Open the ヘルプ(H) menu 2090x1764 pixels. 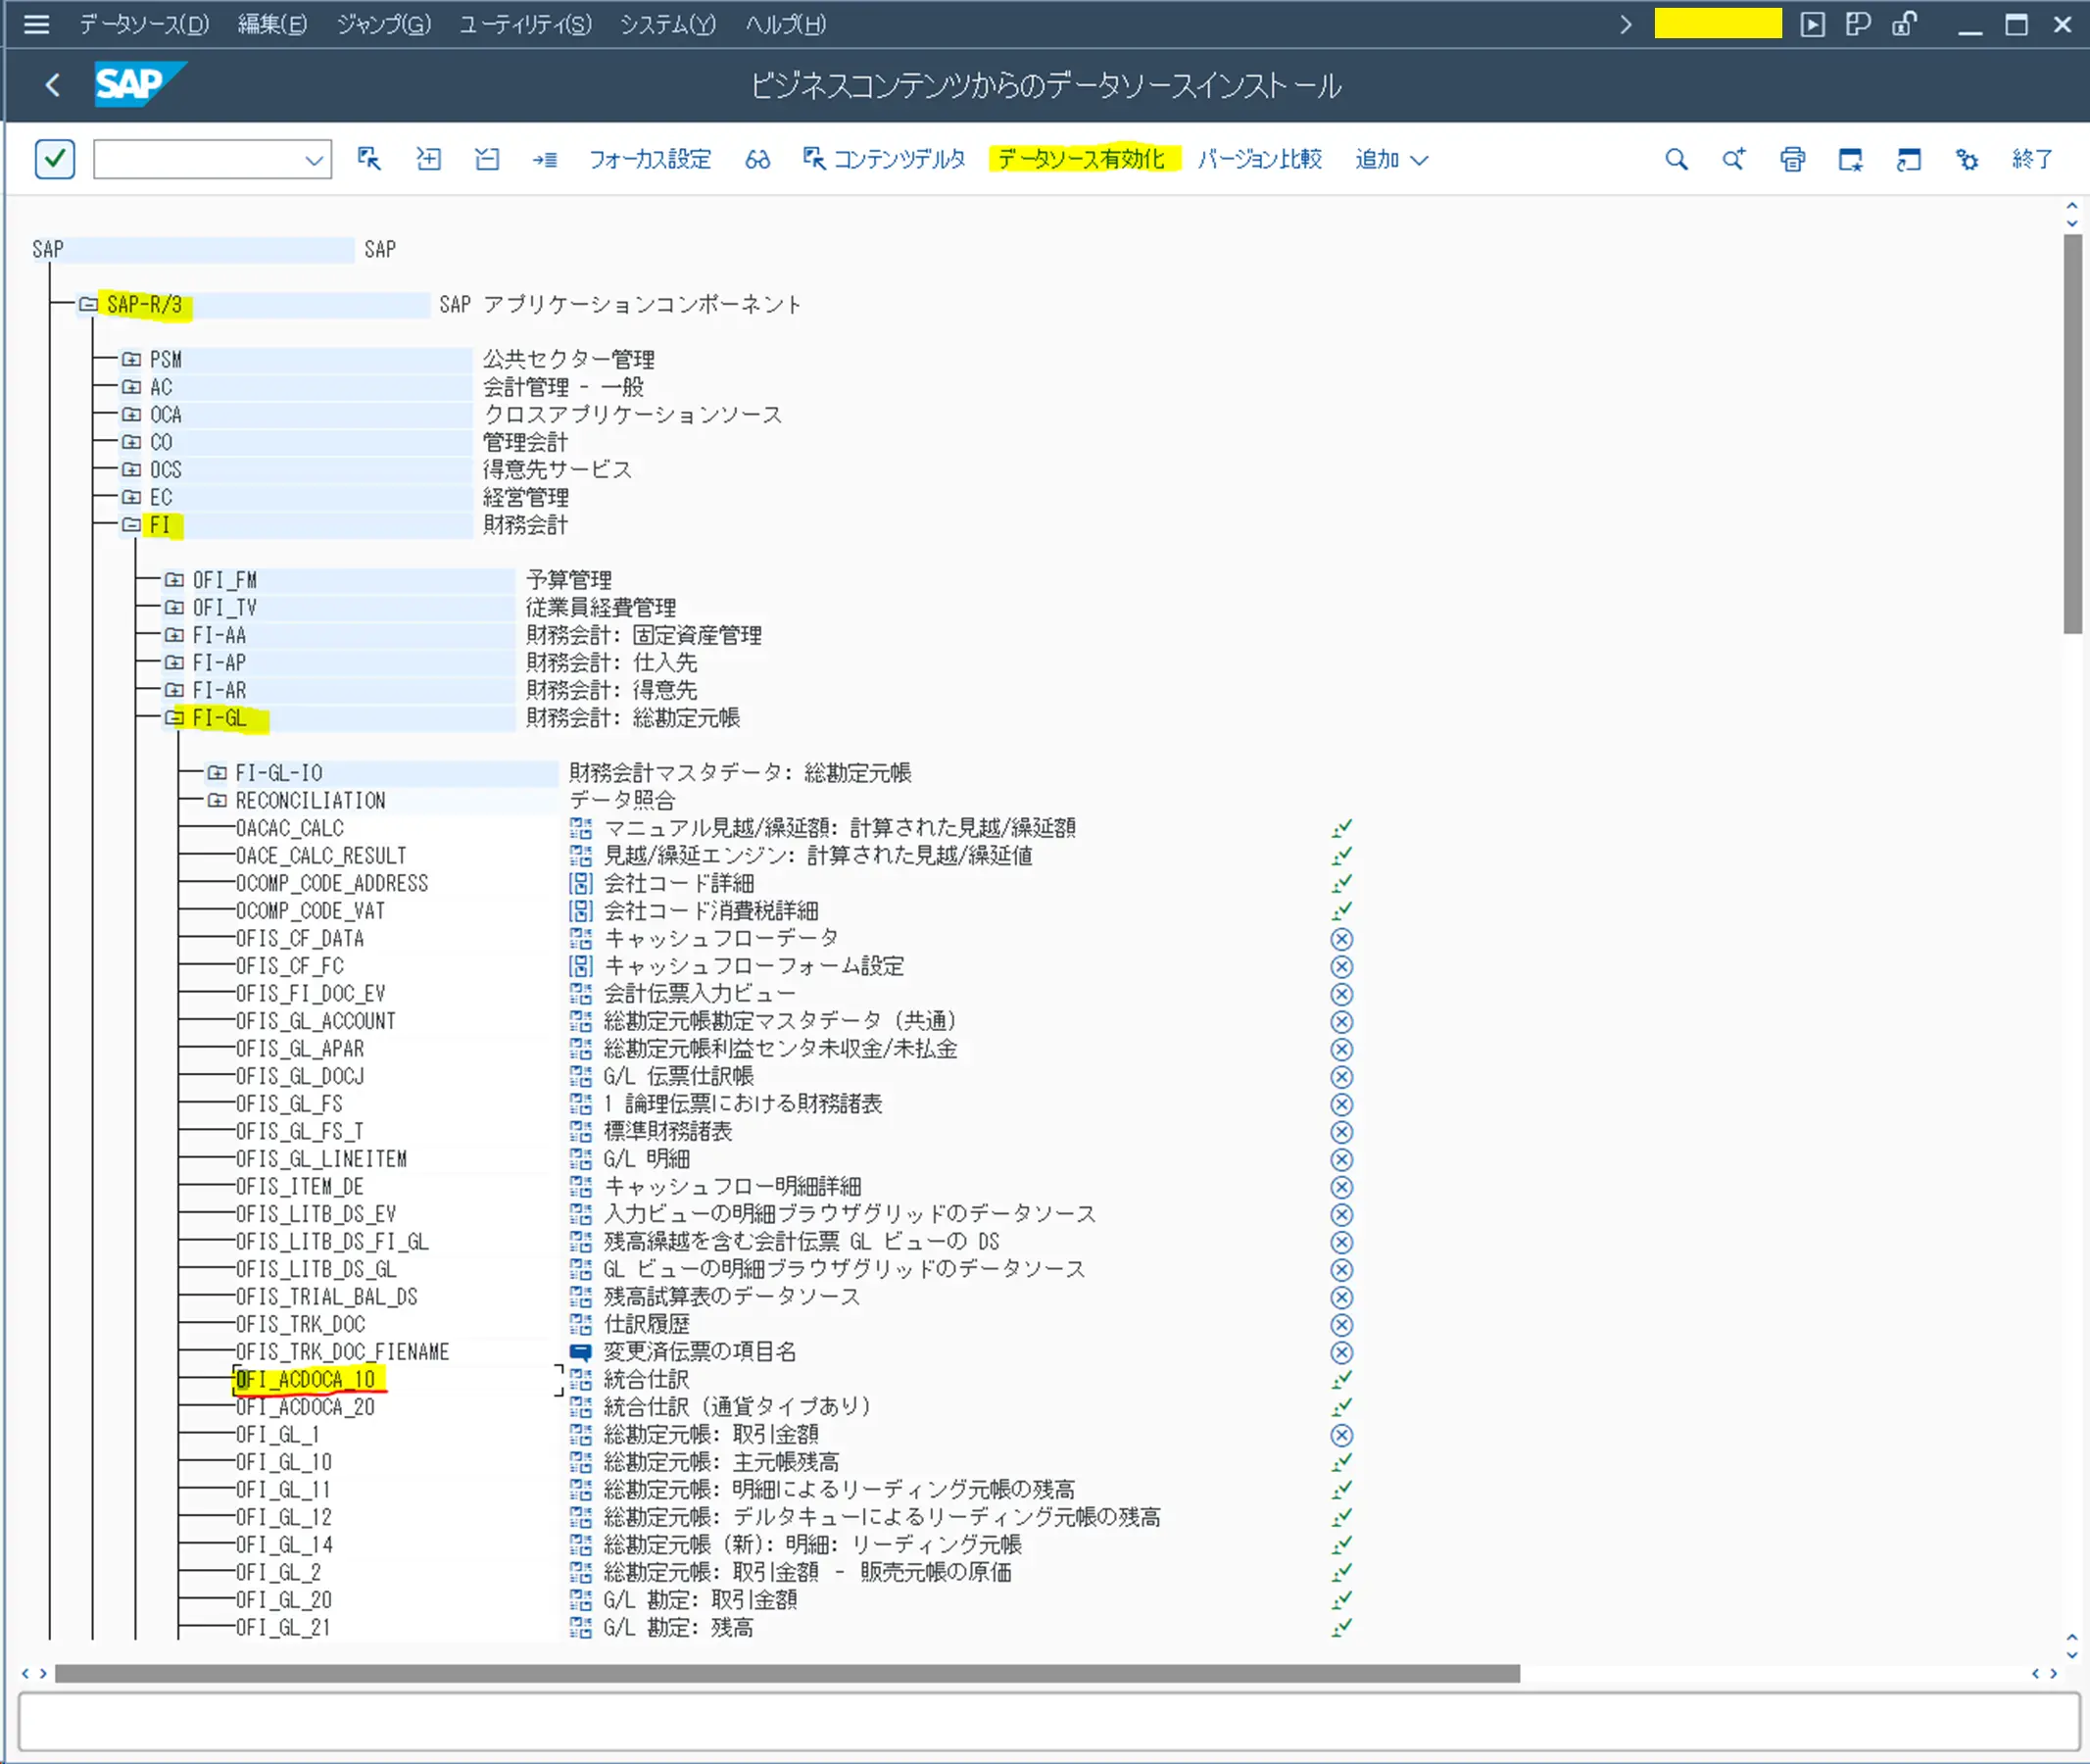786,24
